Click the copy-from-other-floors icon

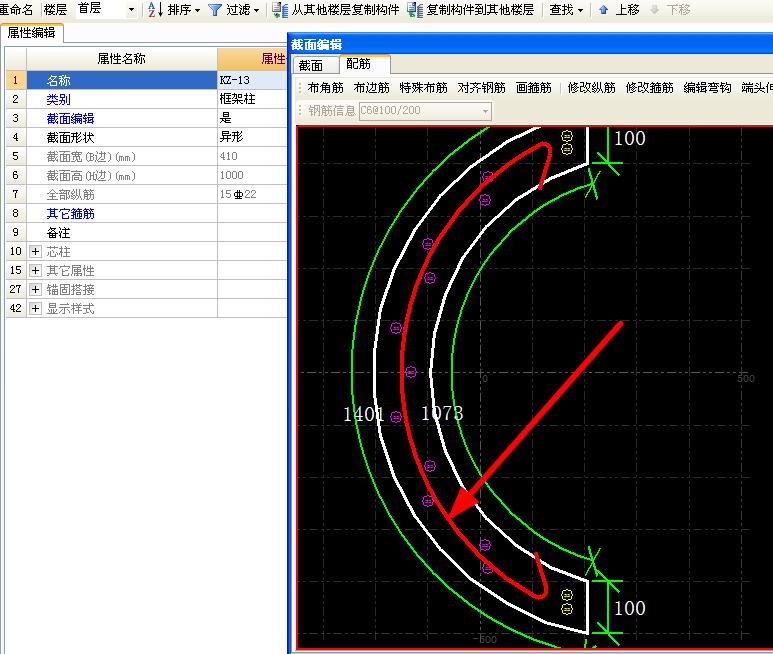click(281, 9)
